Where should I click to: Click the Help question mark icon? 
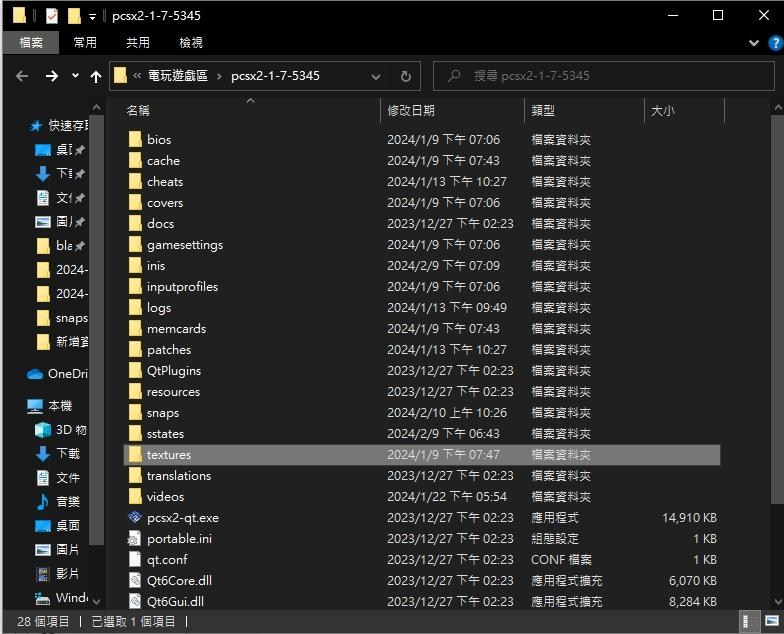774,43
